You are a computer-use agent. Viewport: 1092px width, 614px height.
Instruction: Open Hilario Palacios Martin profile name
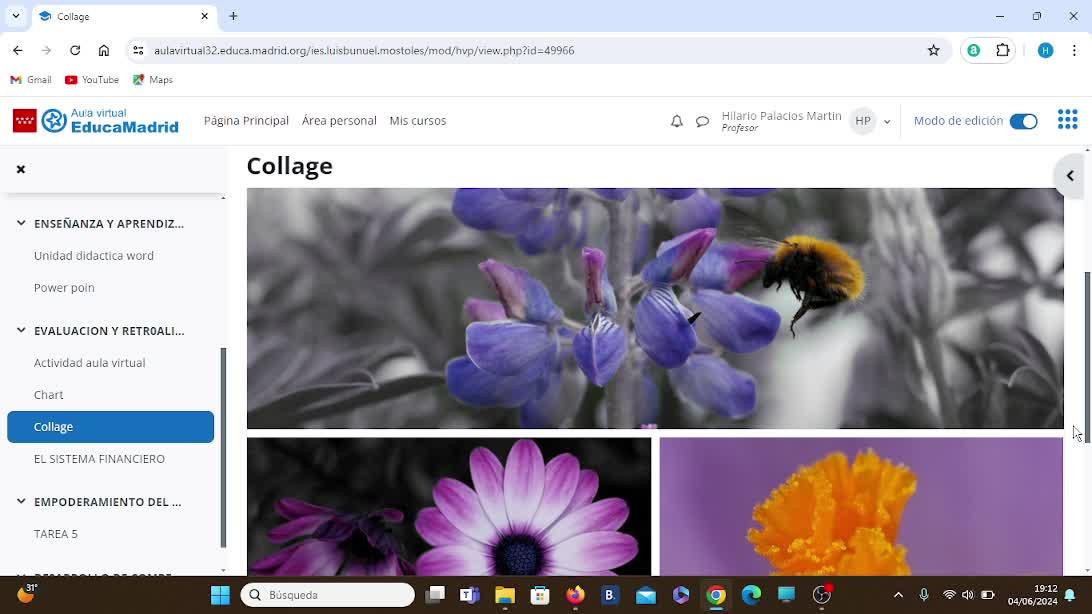(781, 116)
